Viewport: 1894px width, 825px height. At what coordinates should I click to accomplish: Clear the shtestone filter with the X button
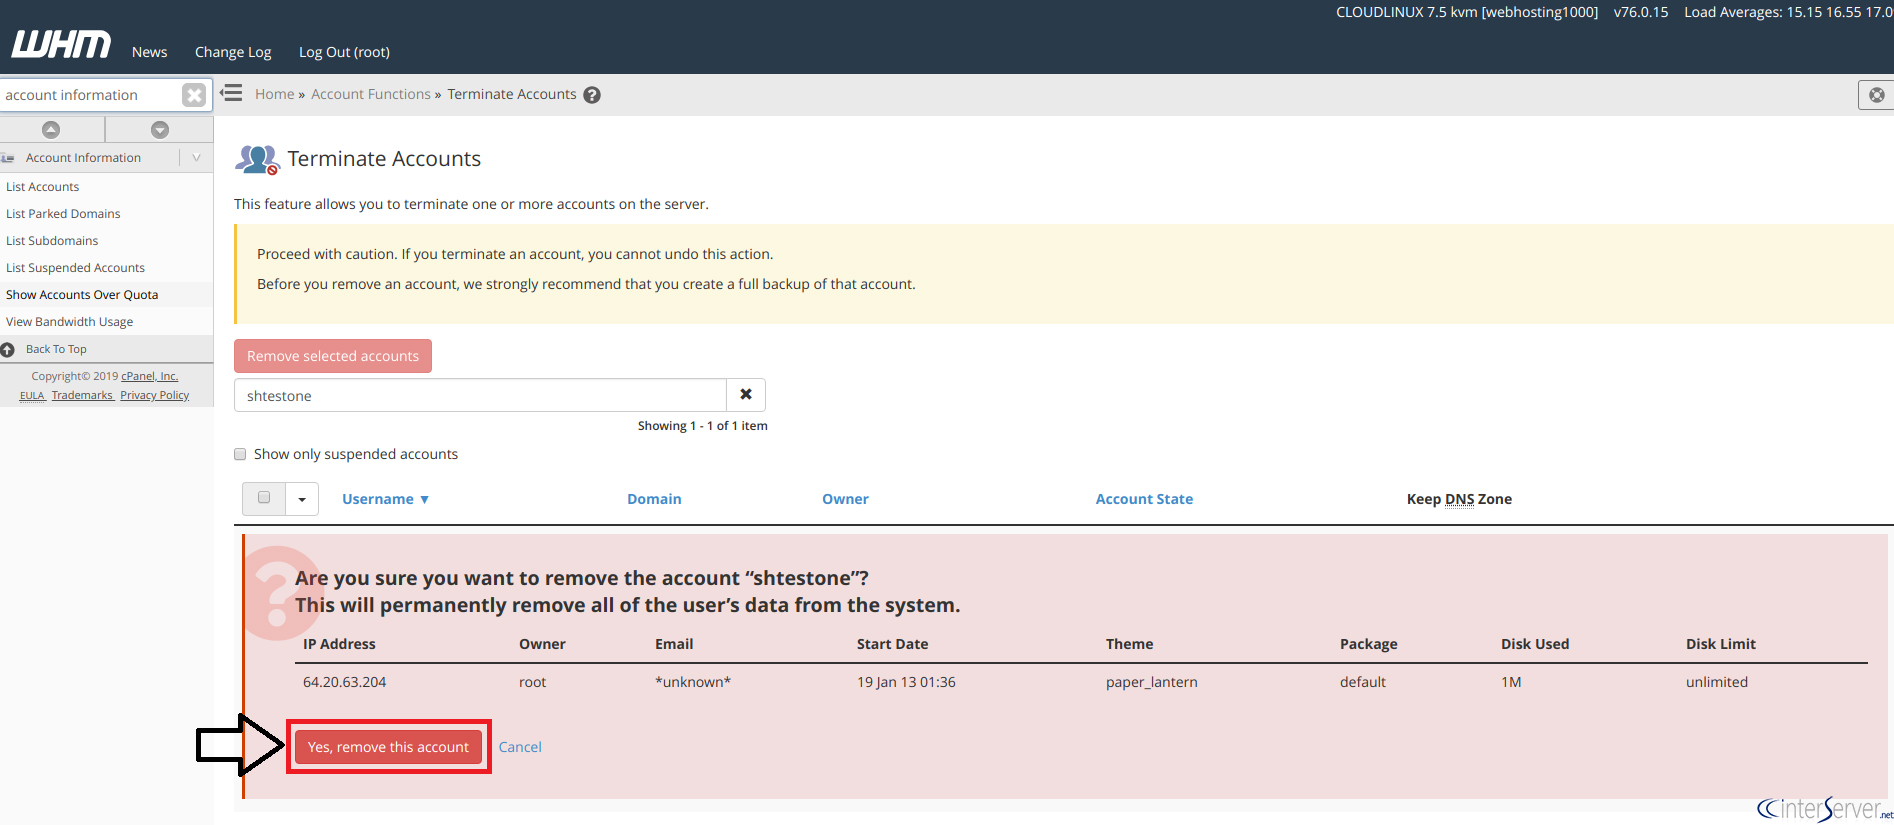746,395
